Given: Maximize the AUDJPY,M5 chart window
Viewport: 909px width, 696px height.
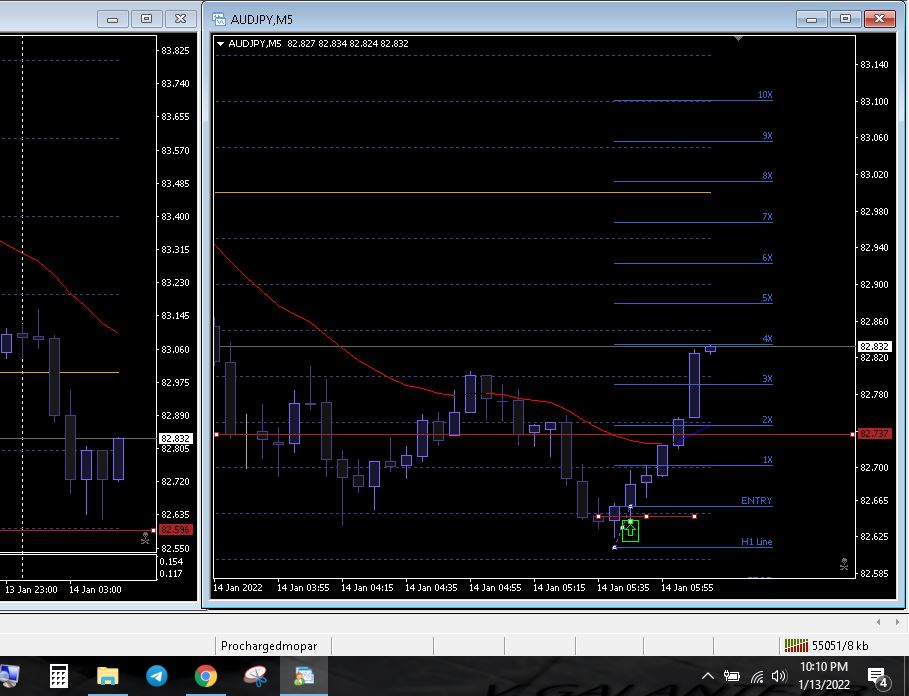Looking at the screenshot, I should 846,19.
